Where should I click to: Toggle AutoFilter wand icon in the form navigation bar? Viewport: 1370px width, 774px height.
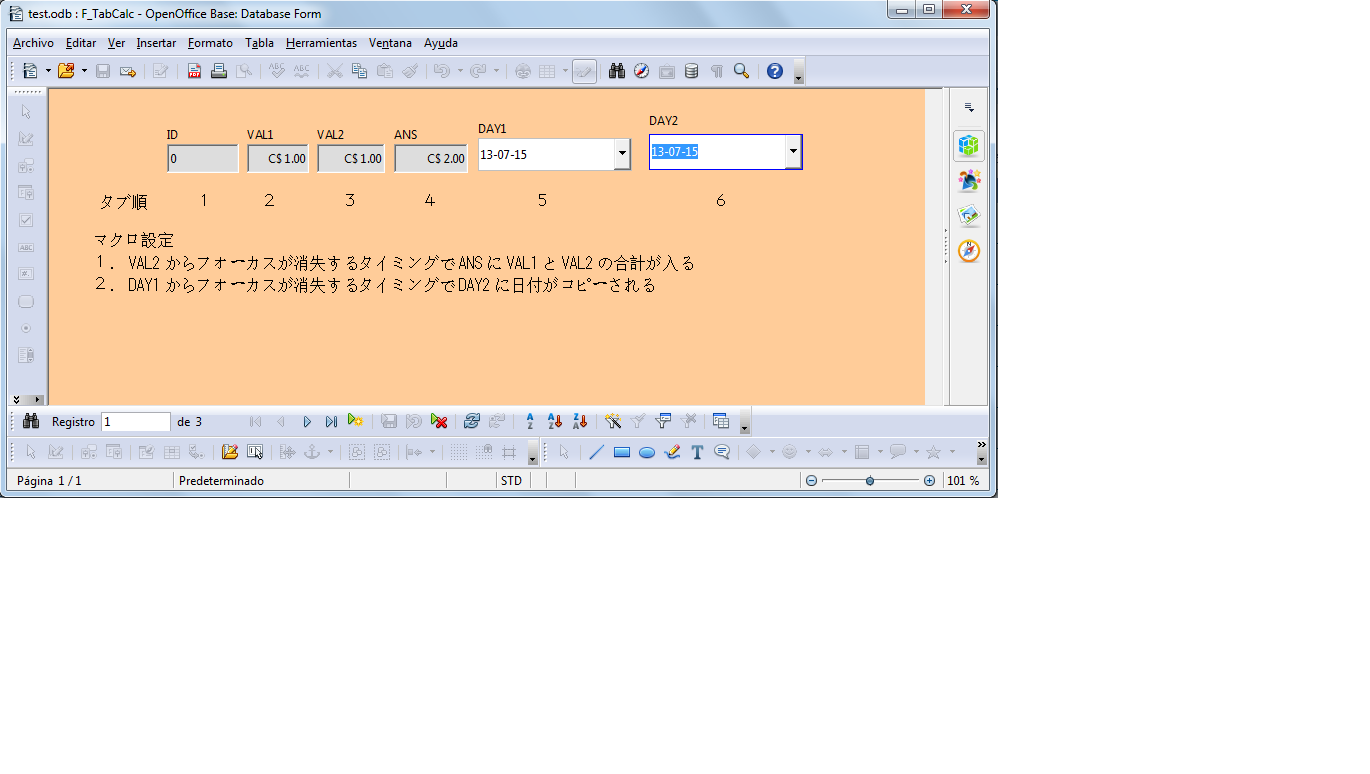(x=614, y=422)
